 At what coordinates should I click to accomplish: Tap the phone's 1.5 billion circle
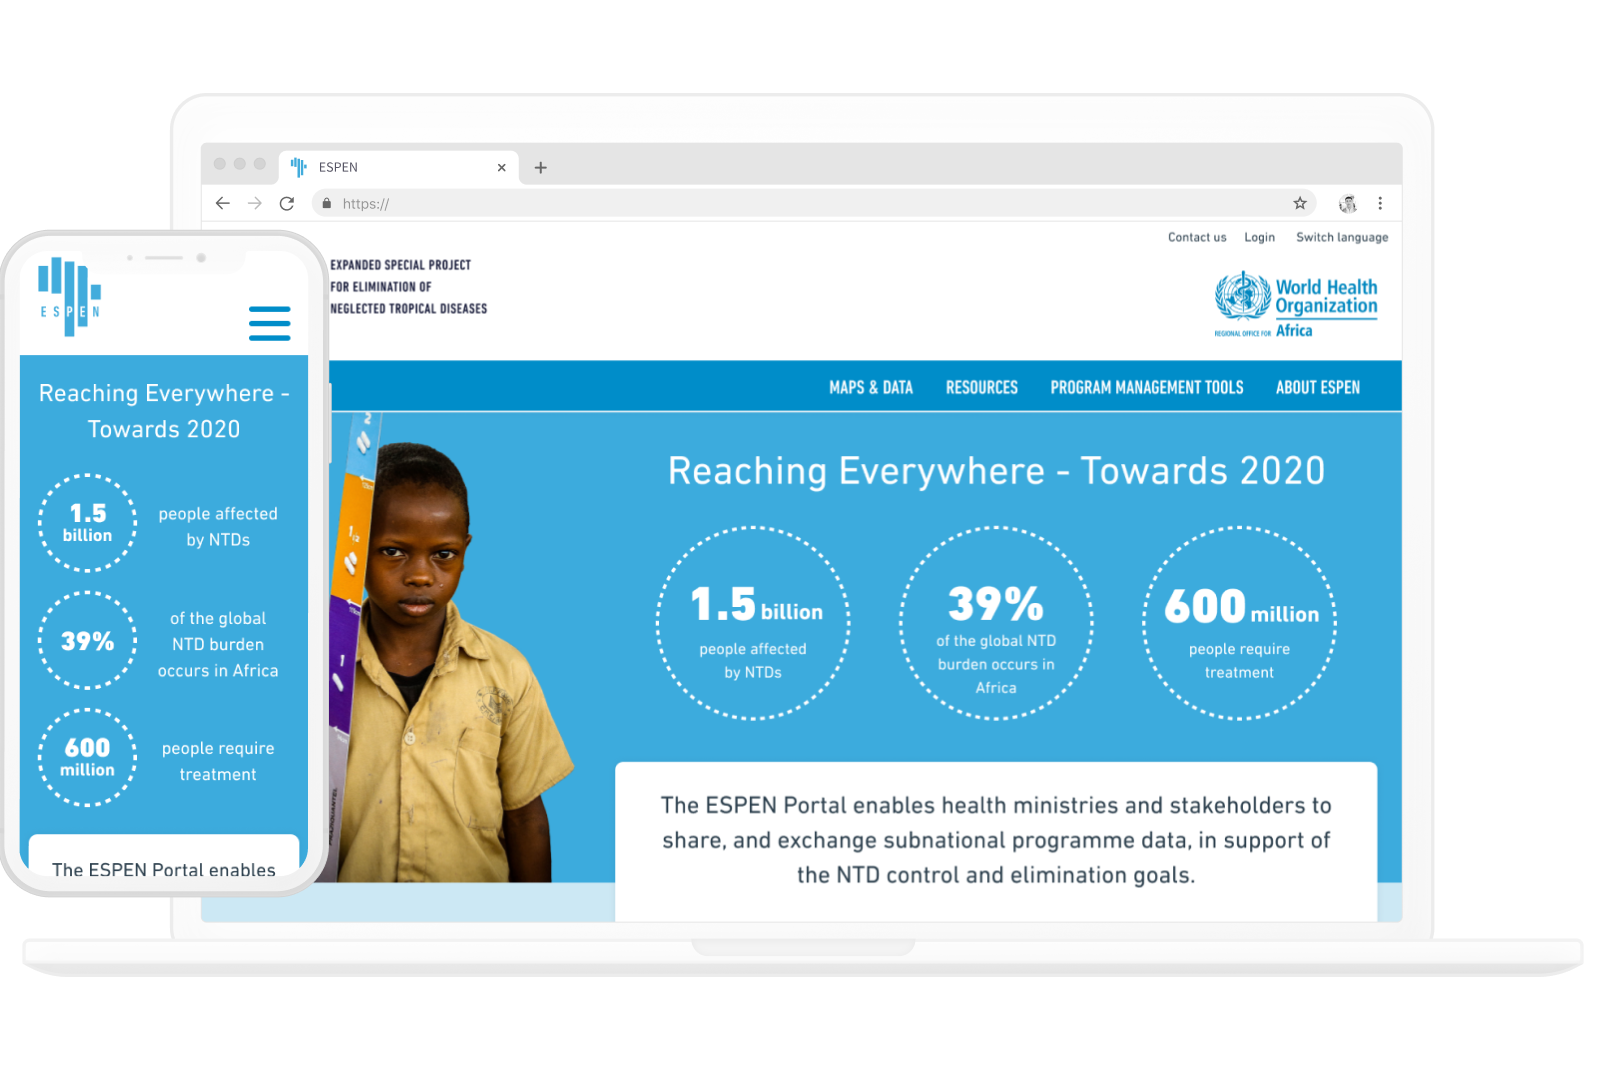(x=88, y=523)
